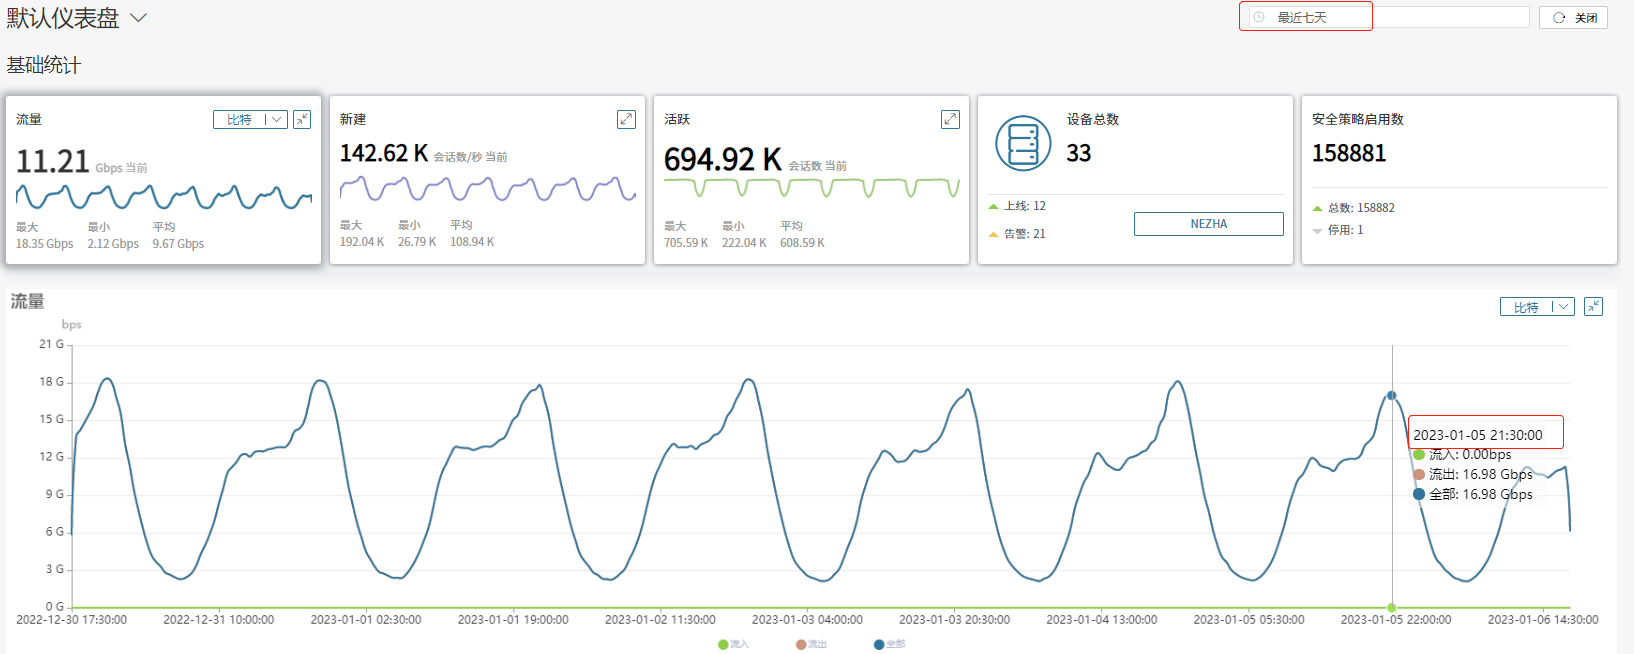
Task: Click the yellow alert arrow beside 告警: 21
Action: (993, 234)
